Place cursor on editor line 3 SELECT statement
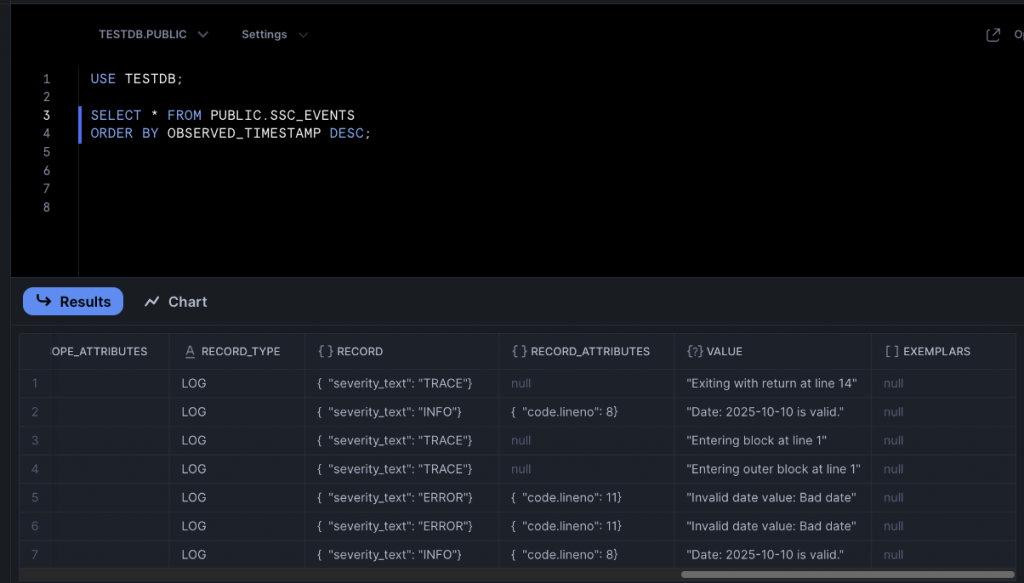Image resolution: width=1024 pixels, height=583 pixels. 222,115
